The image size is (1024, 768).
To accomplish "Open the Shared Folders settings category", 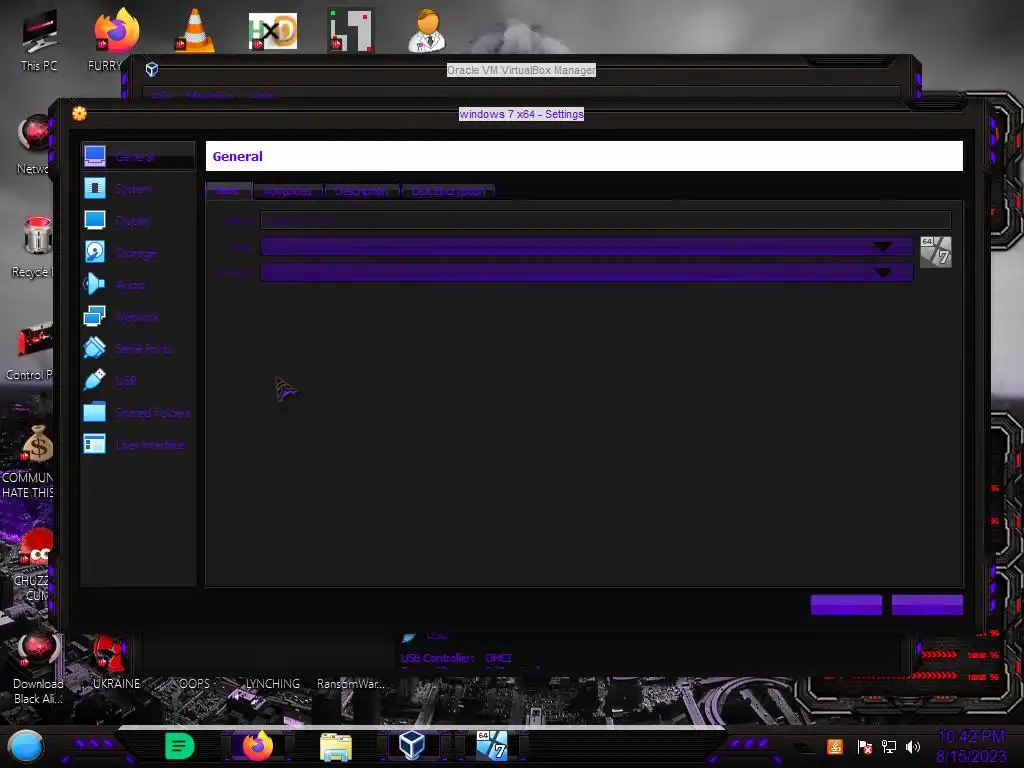I will pyautogui.click(x=138, y=412).
